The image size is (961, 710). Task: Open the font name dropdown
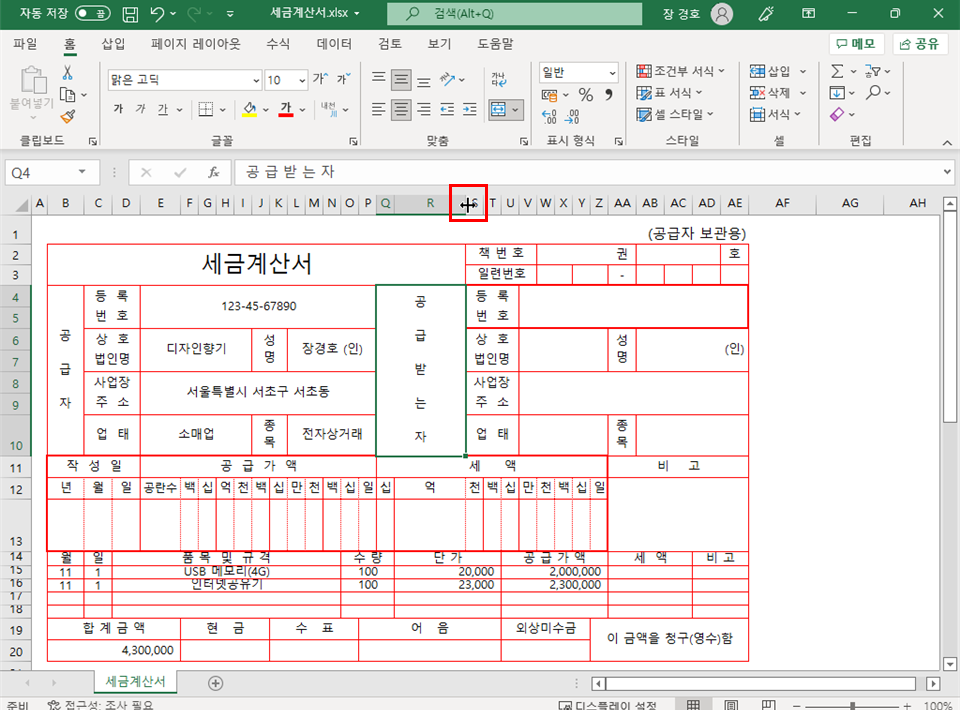[256, 80]
